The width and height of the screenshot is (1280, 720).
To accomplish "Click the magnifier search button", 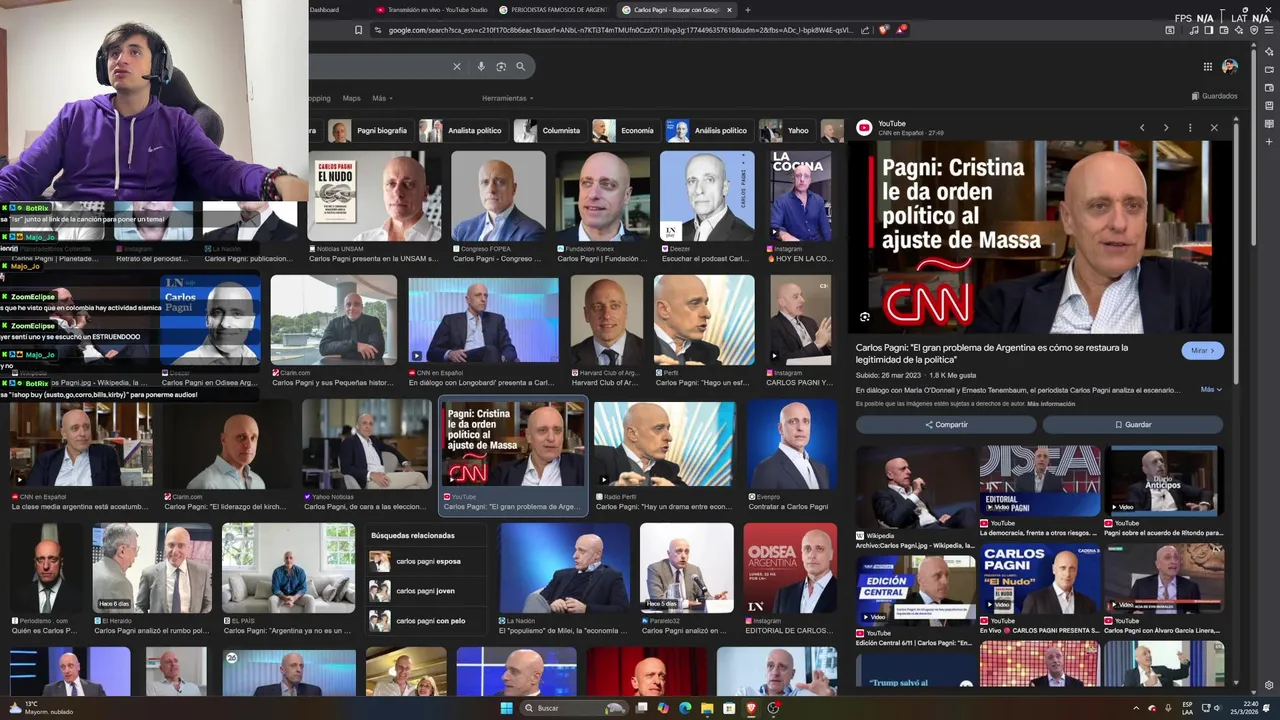I will coord(520,67).
